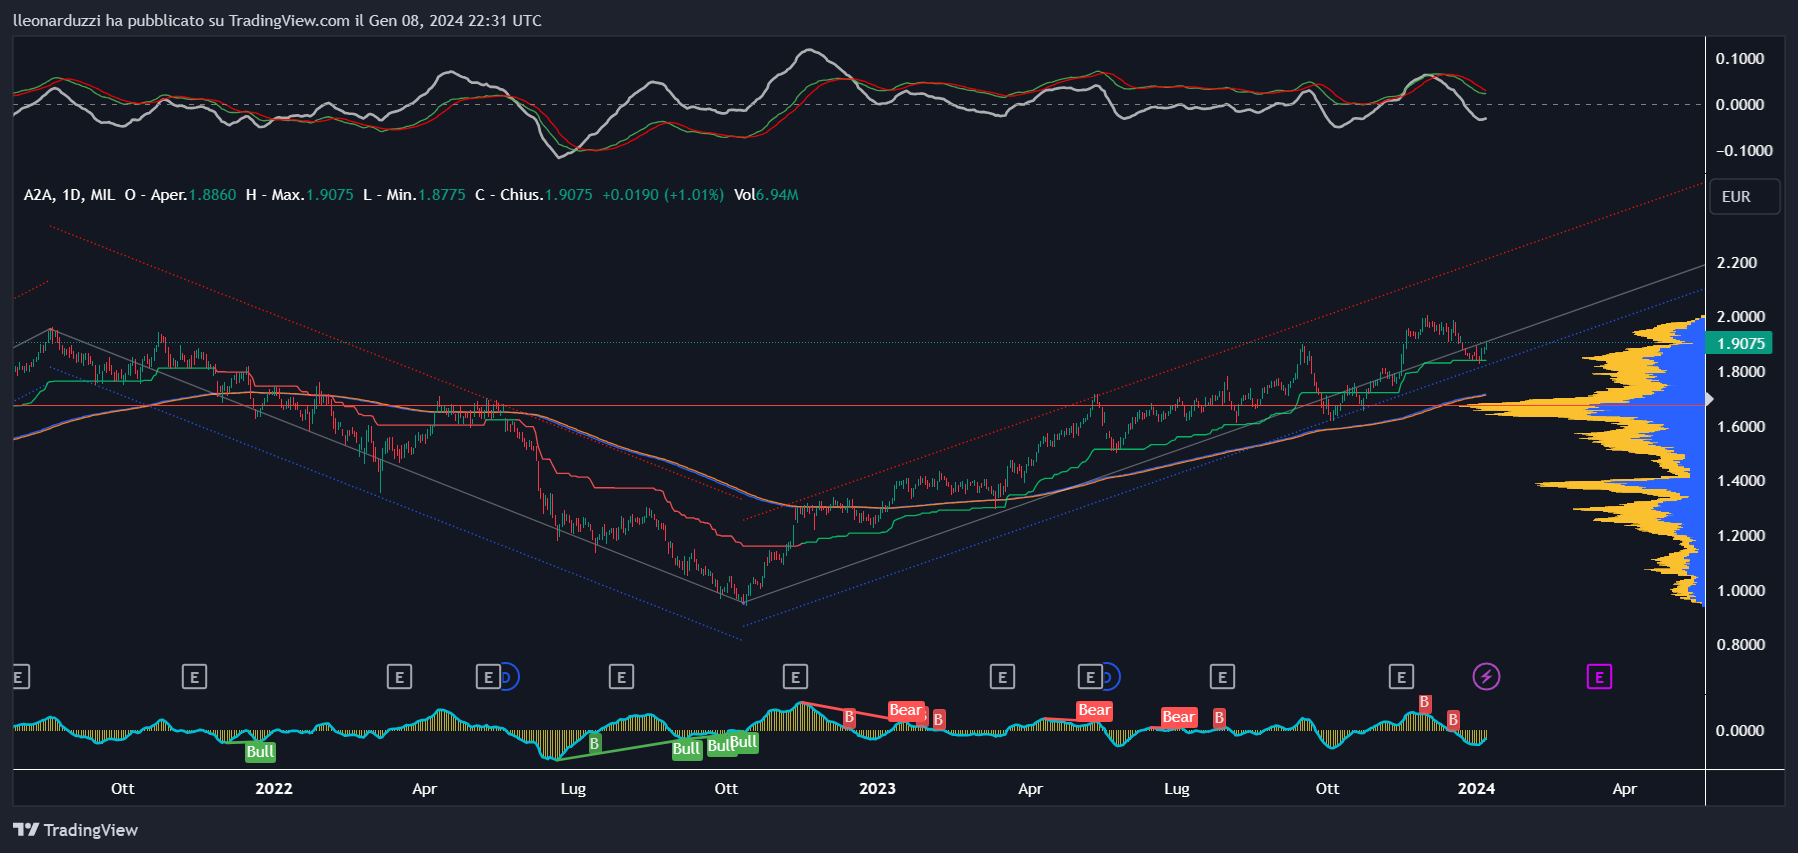Click the TradingView logo

tap(76, 830)
